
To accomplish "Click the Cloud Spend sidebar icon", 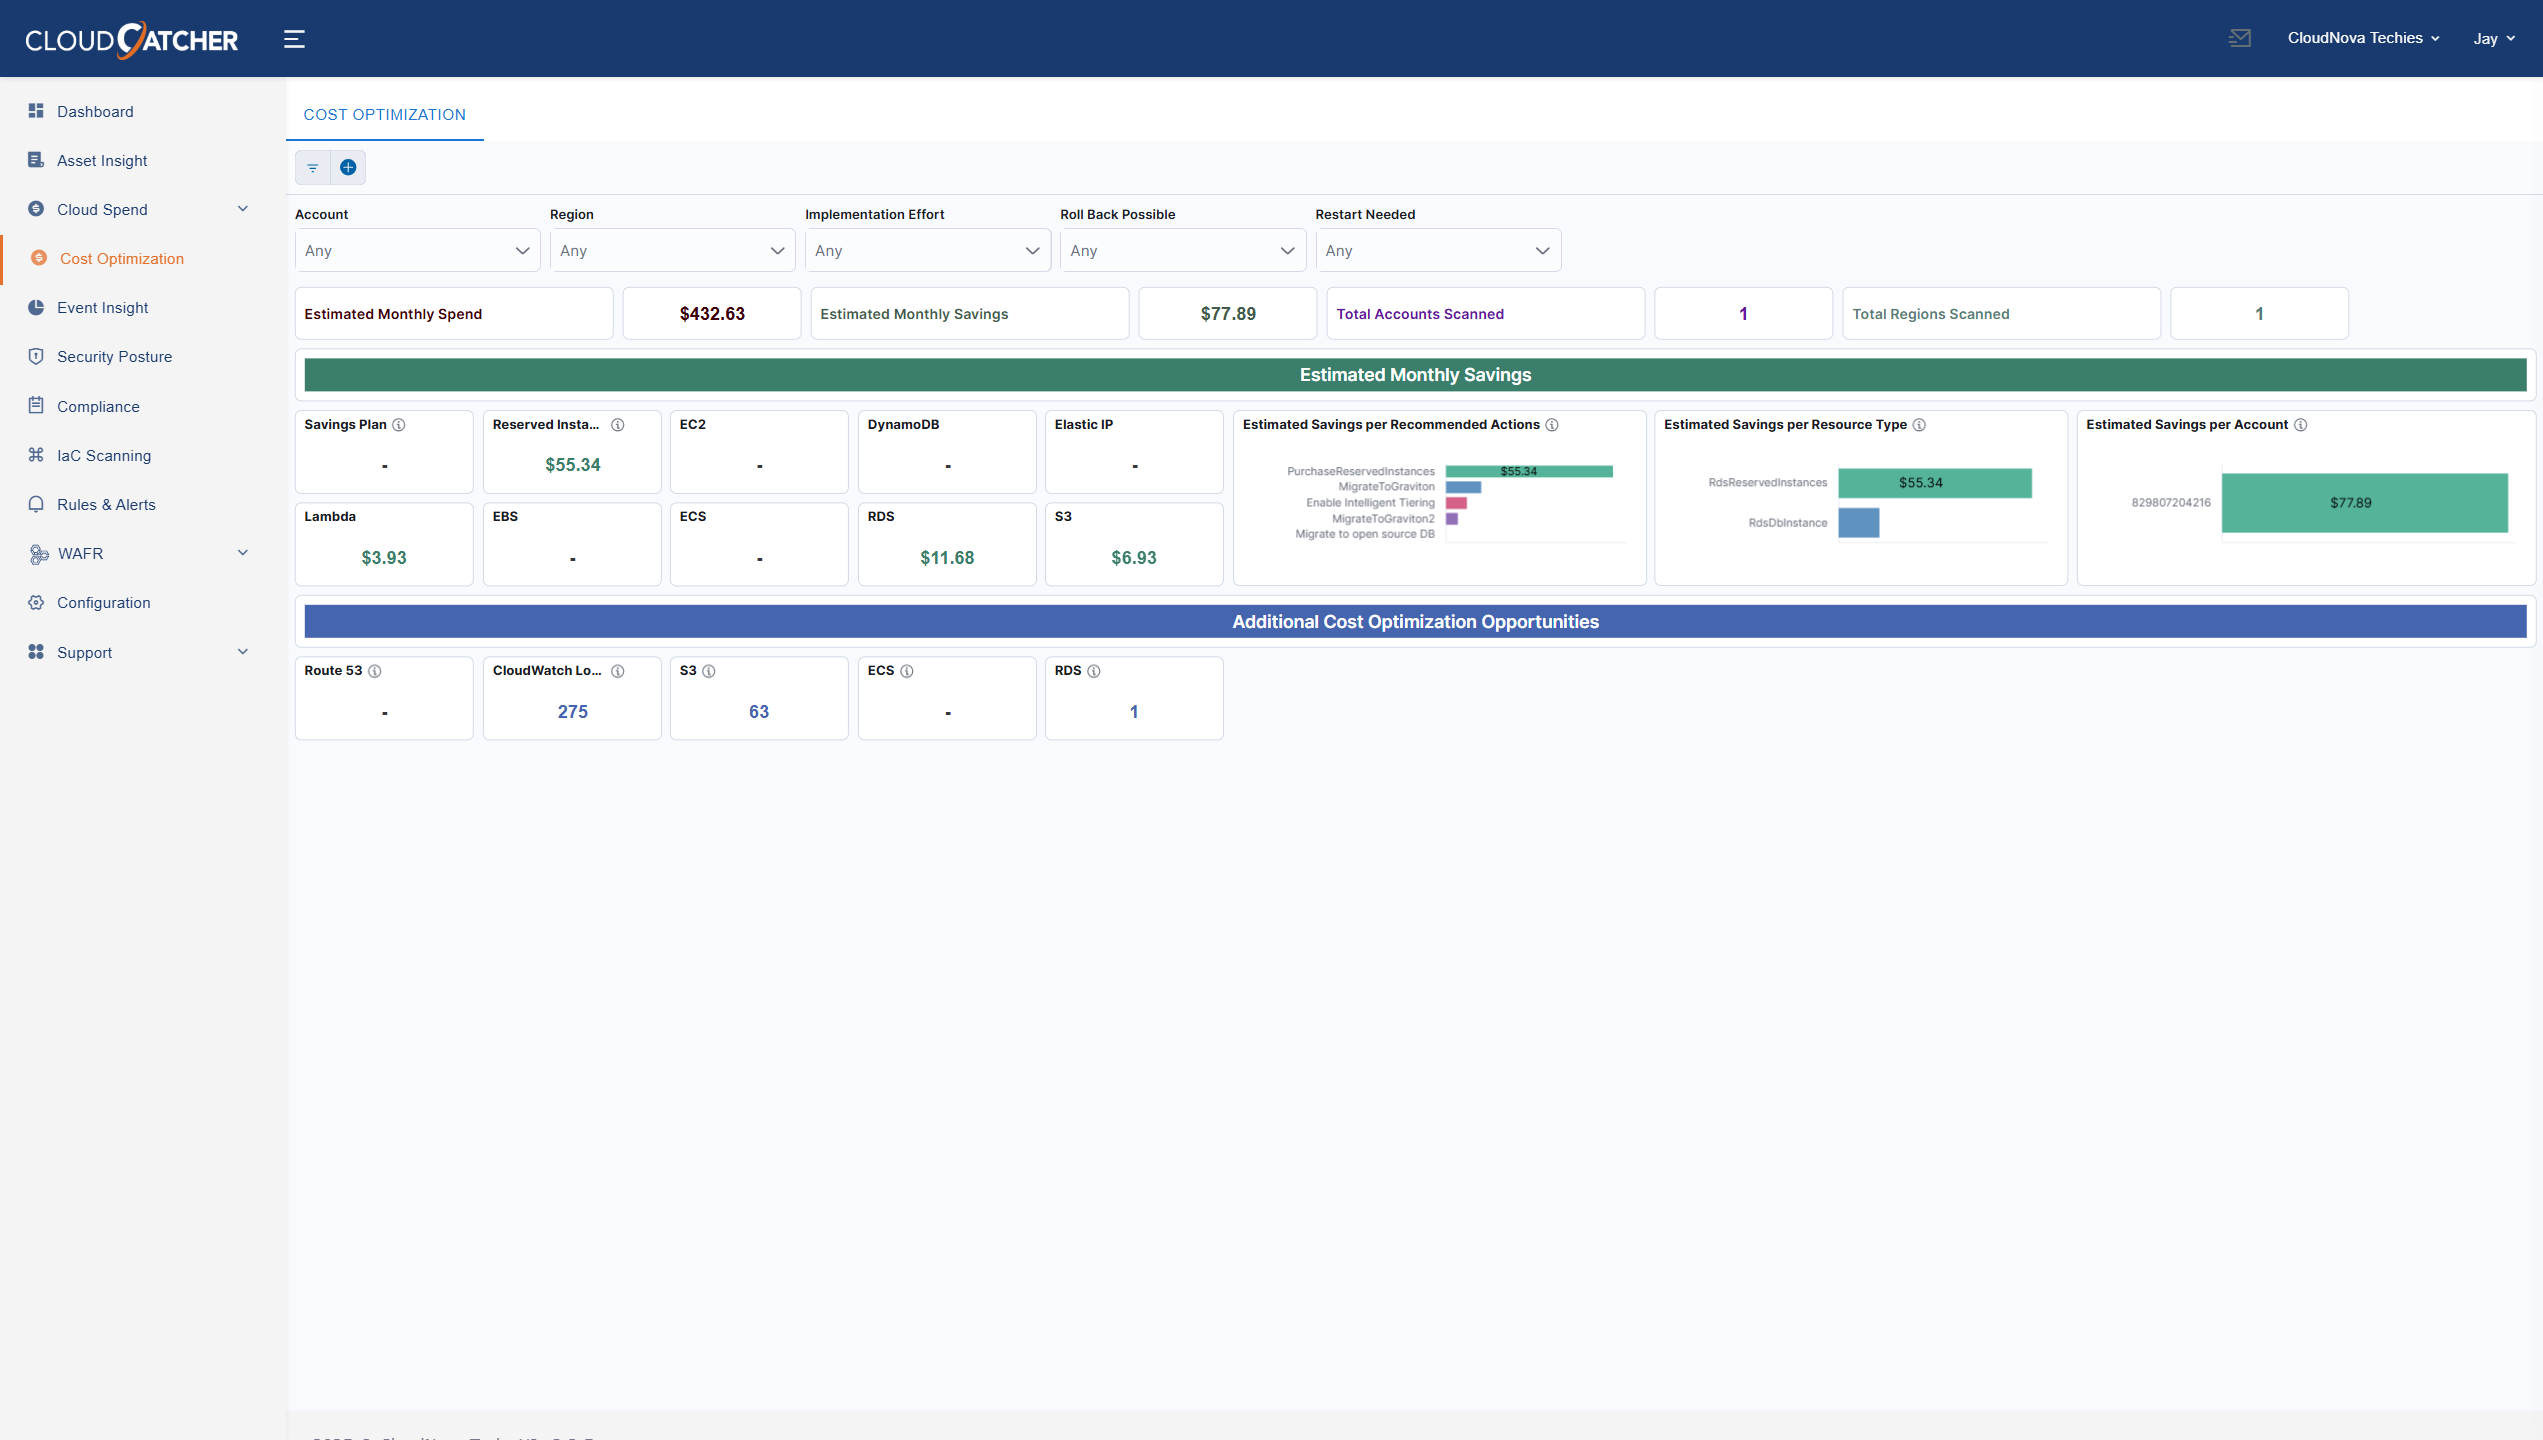I will pyautogui.click(x=36, y=209).
